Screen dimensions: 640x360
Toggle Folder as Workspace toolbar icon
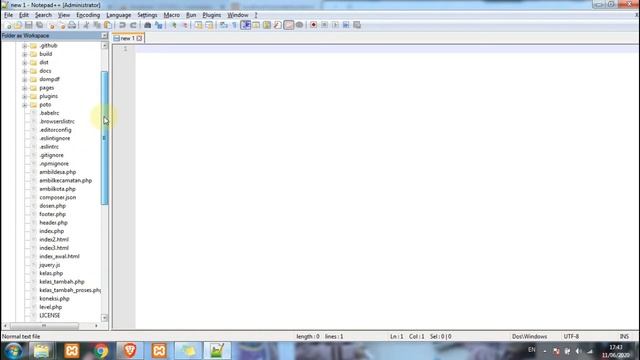[x=289, y=25]
